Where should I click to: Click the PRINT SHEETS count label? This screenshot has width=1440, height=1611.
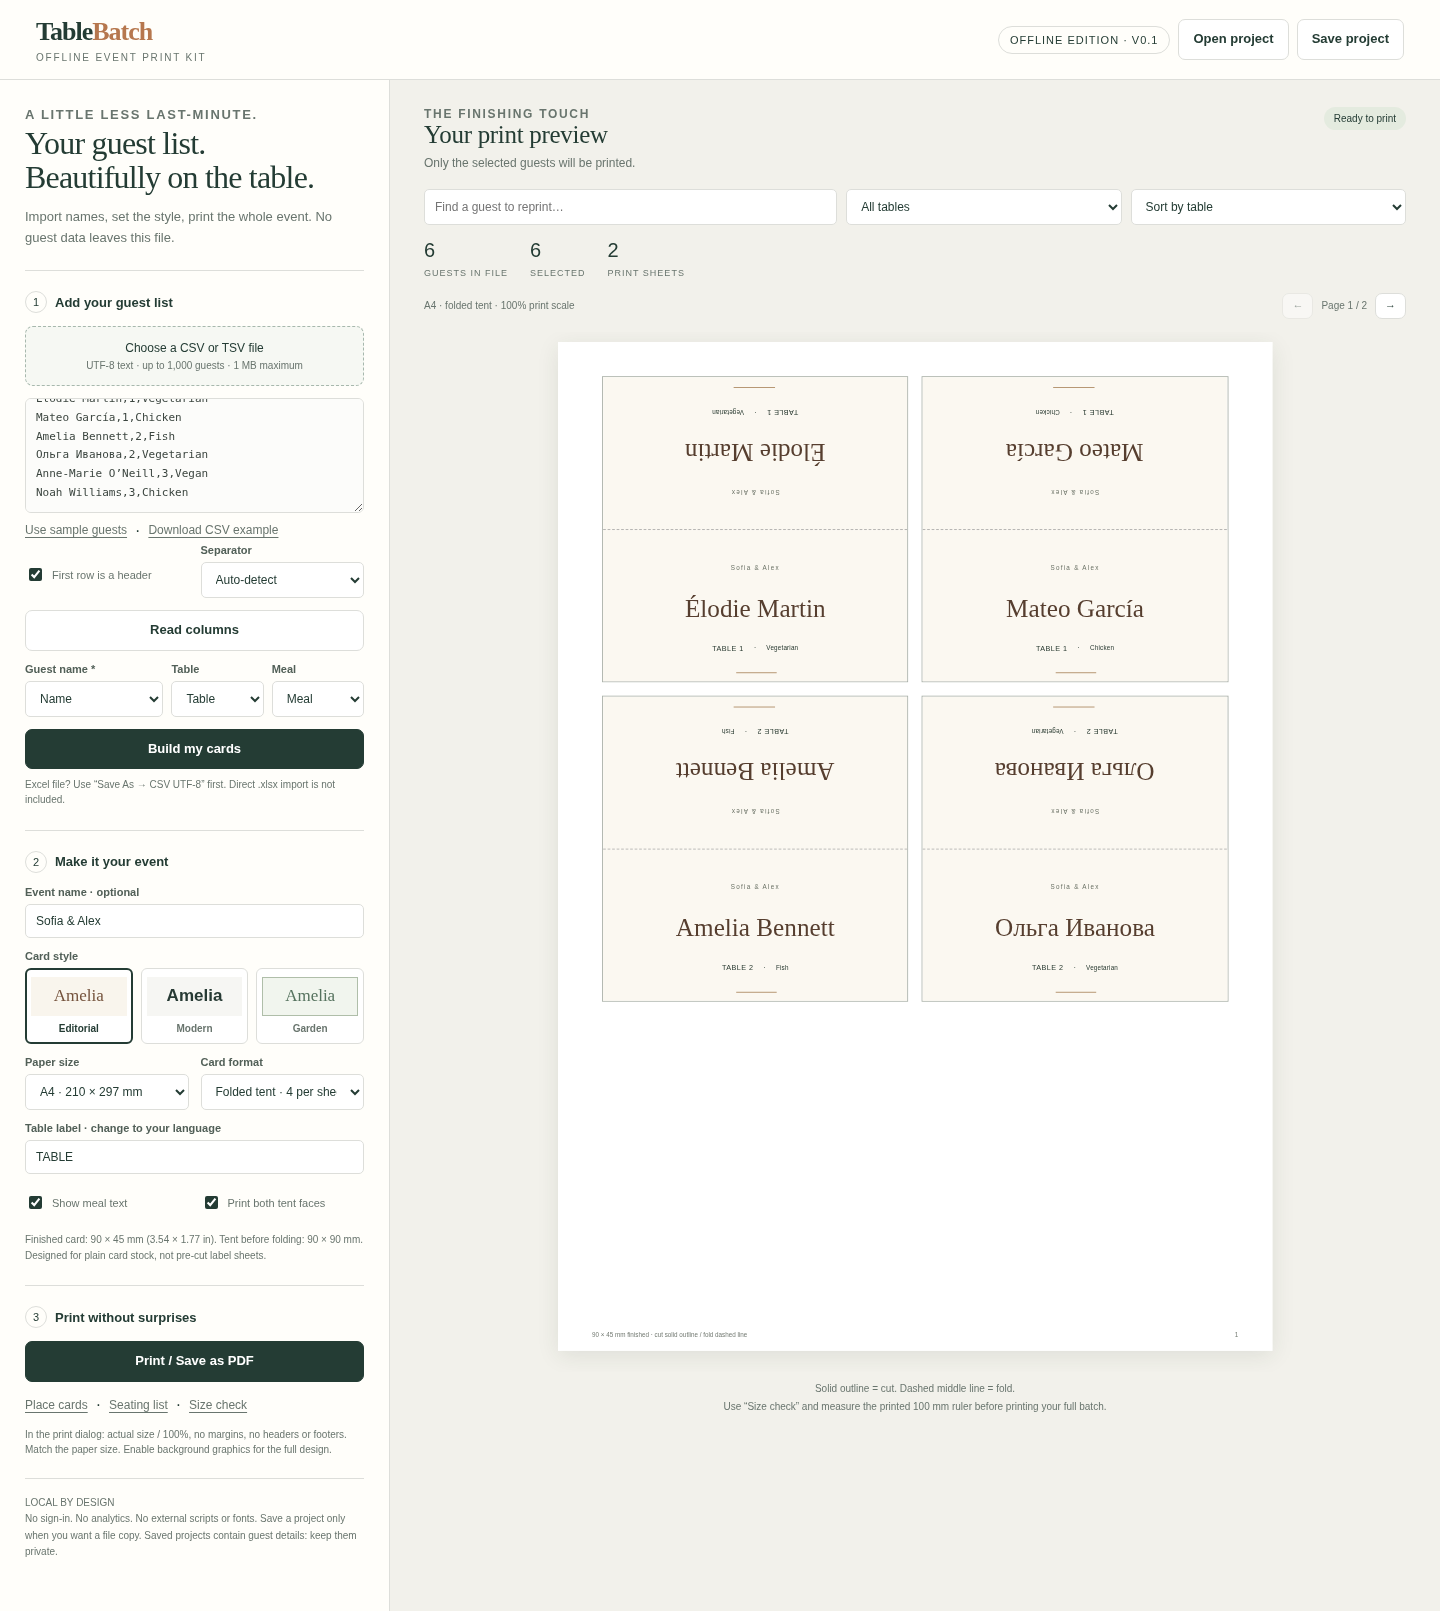646,273
